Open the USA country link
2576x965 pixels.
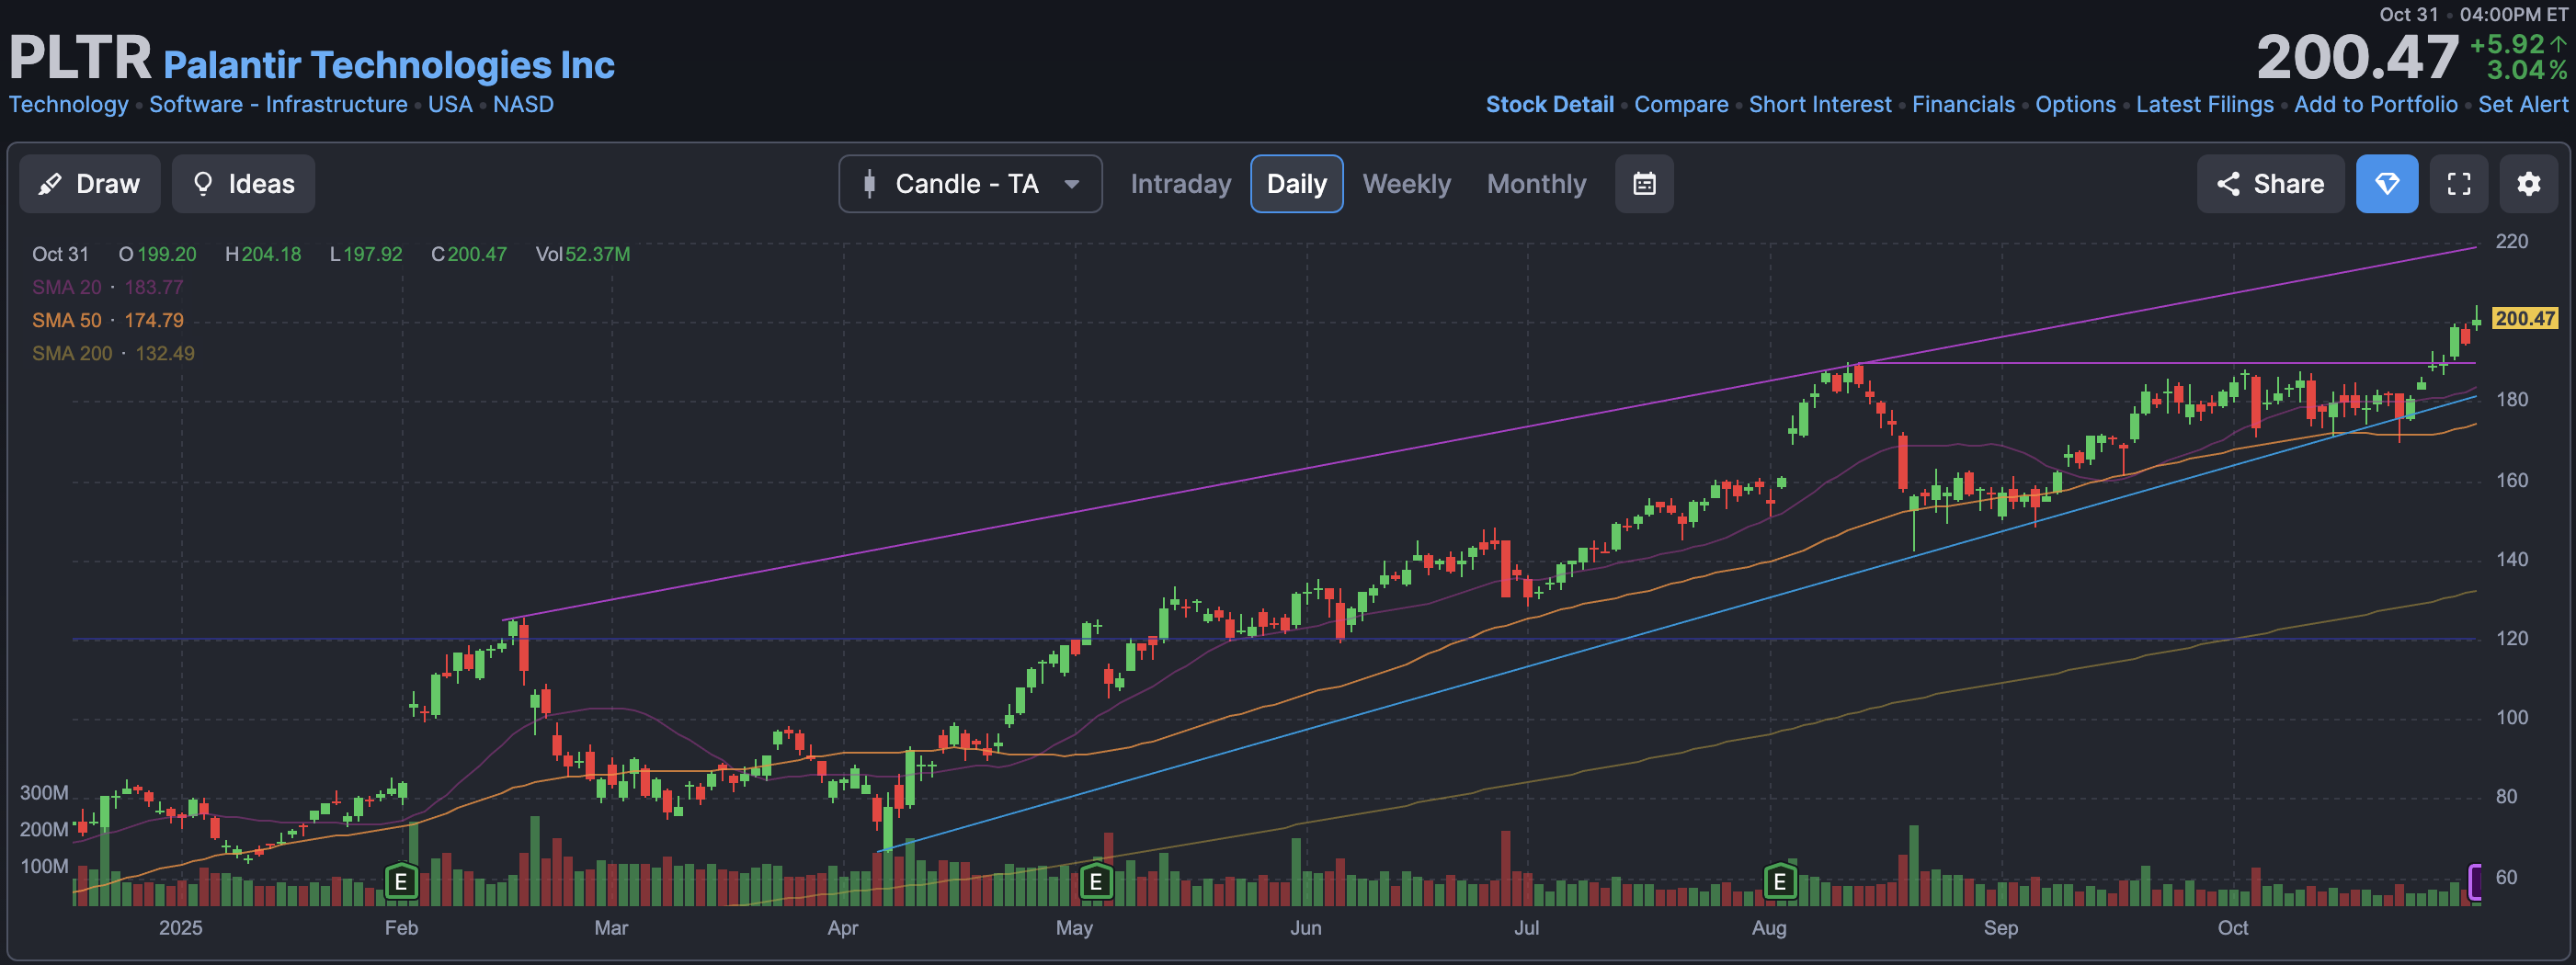[450, 104]
